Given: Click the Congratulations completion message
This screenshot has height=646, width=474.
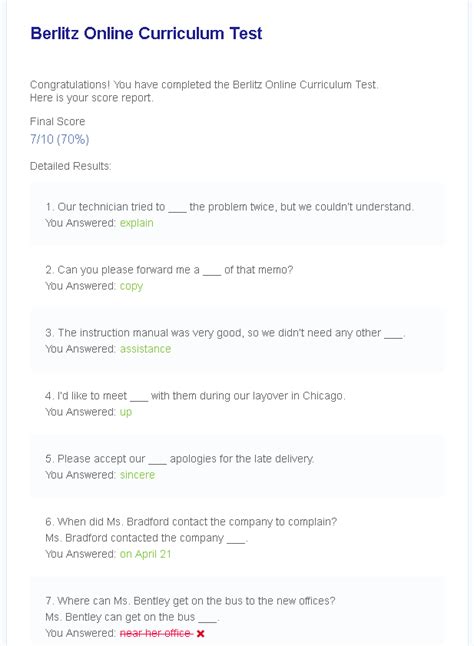Looking at the screenshot, I should pyautogui.click(x=204, y=91).
